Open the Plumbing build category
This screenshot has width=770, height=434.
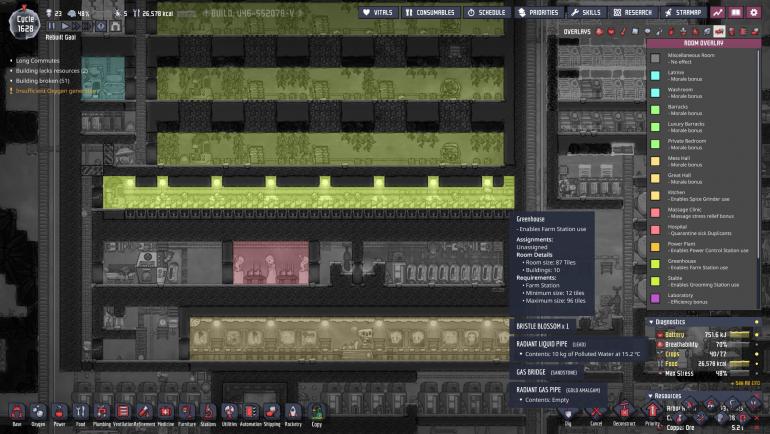tap(101, 411)
